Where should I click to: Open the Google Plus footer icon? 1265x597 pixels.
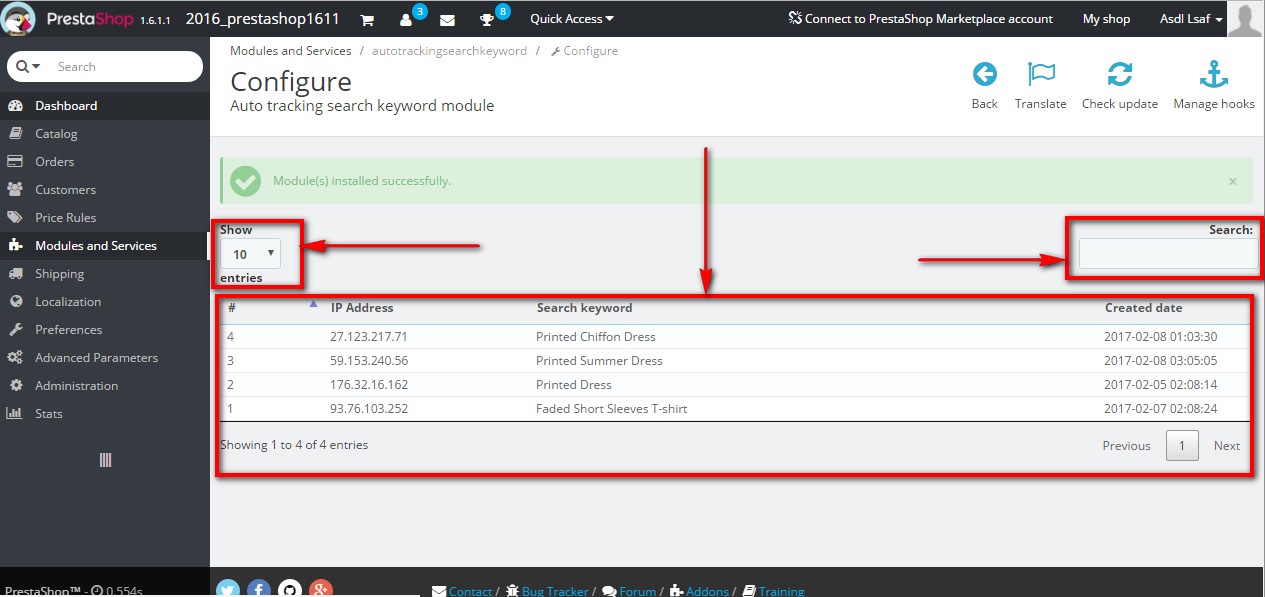[320, 589]
